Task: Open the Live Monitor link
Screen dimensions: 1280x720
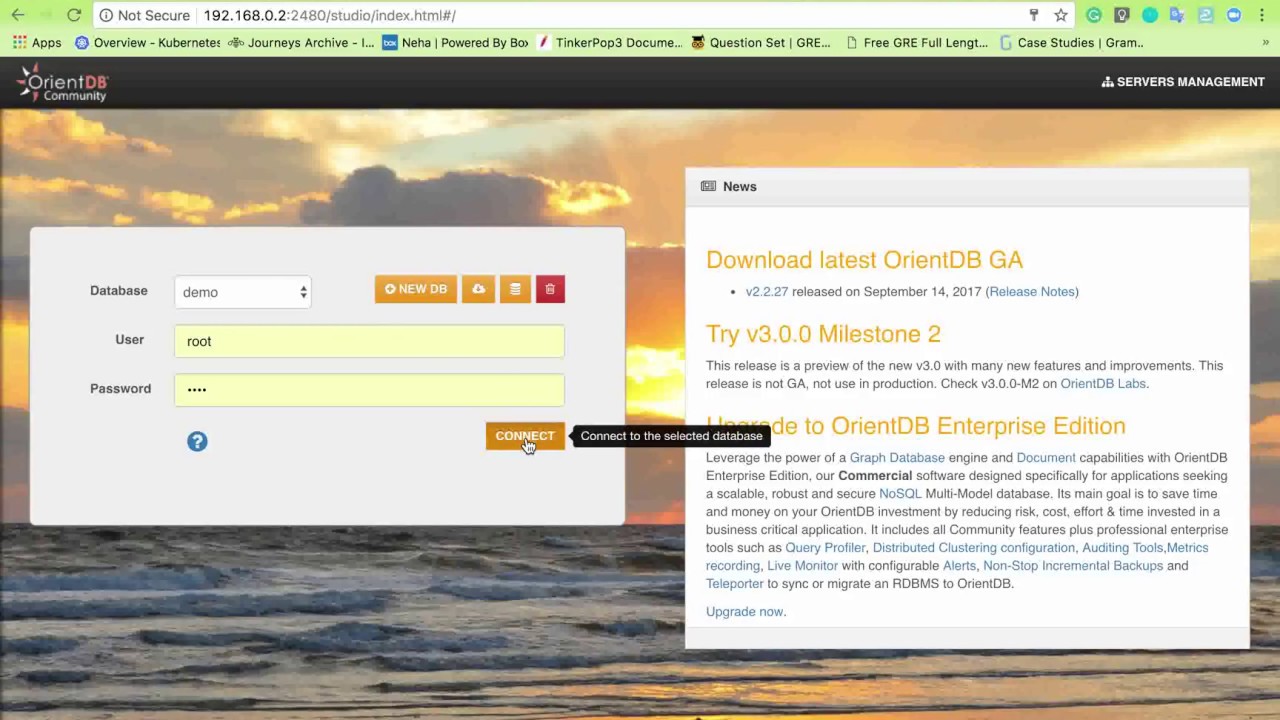Action: [802, 566]
